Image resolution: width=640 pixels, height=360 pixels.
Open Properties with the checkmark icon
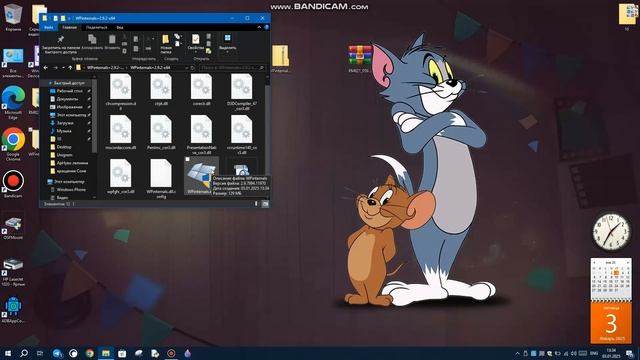coord(196,39)
